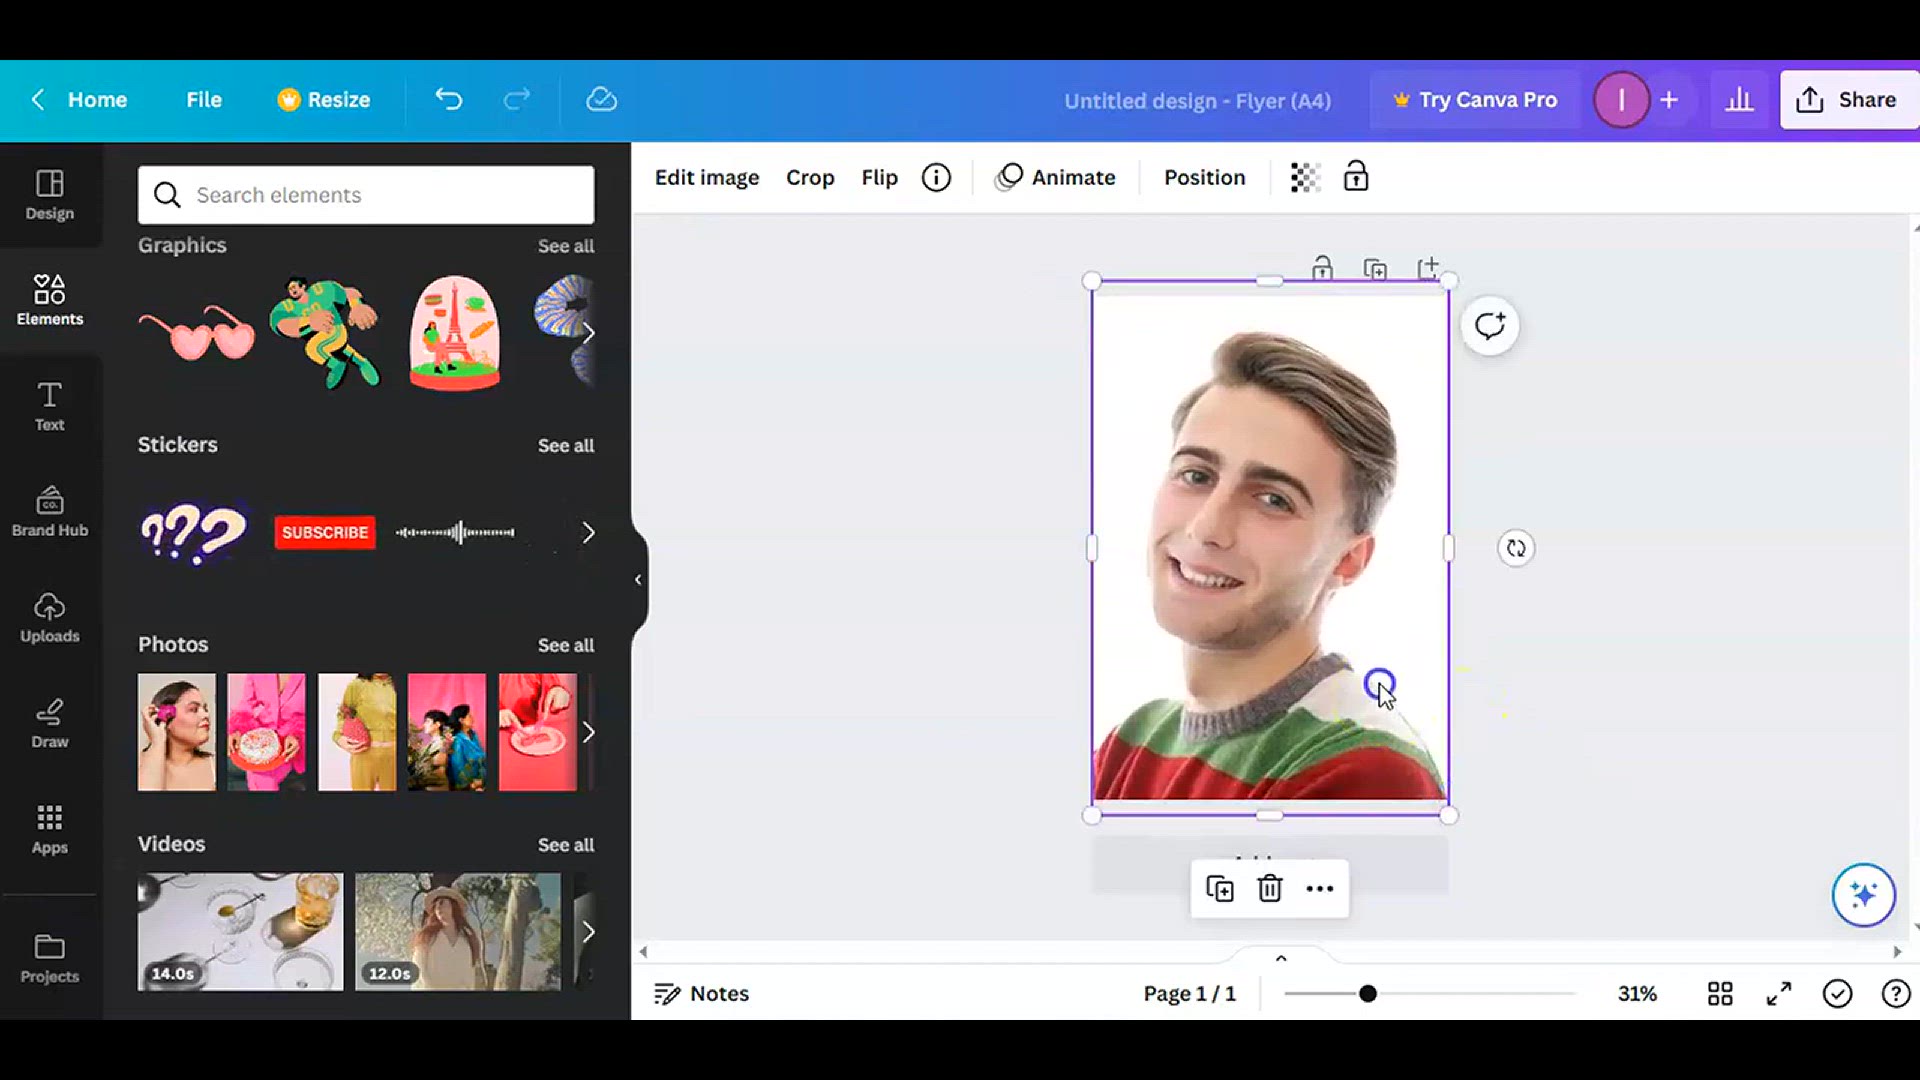
Task: Open the Brand Hub panel
Action: click(50, 512)
